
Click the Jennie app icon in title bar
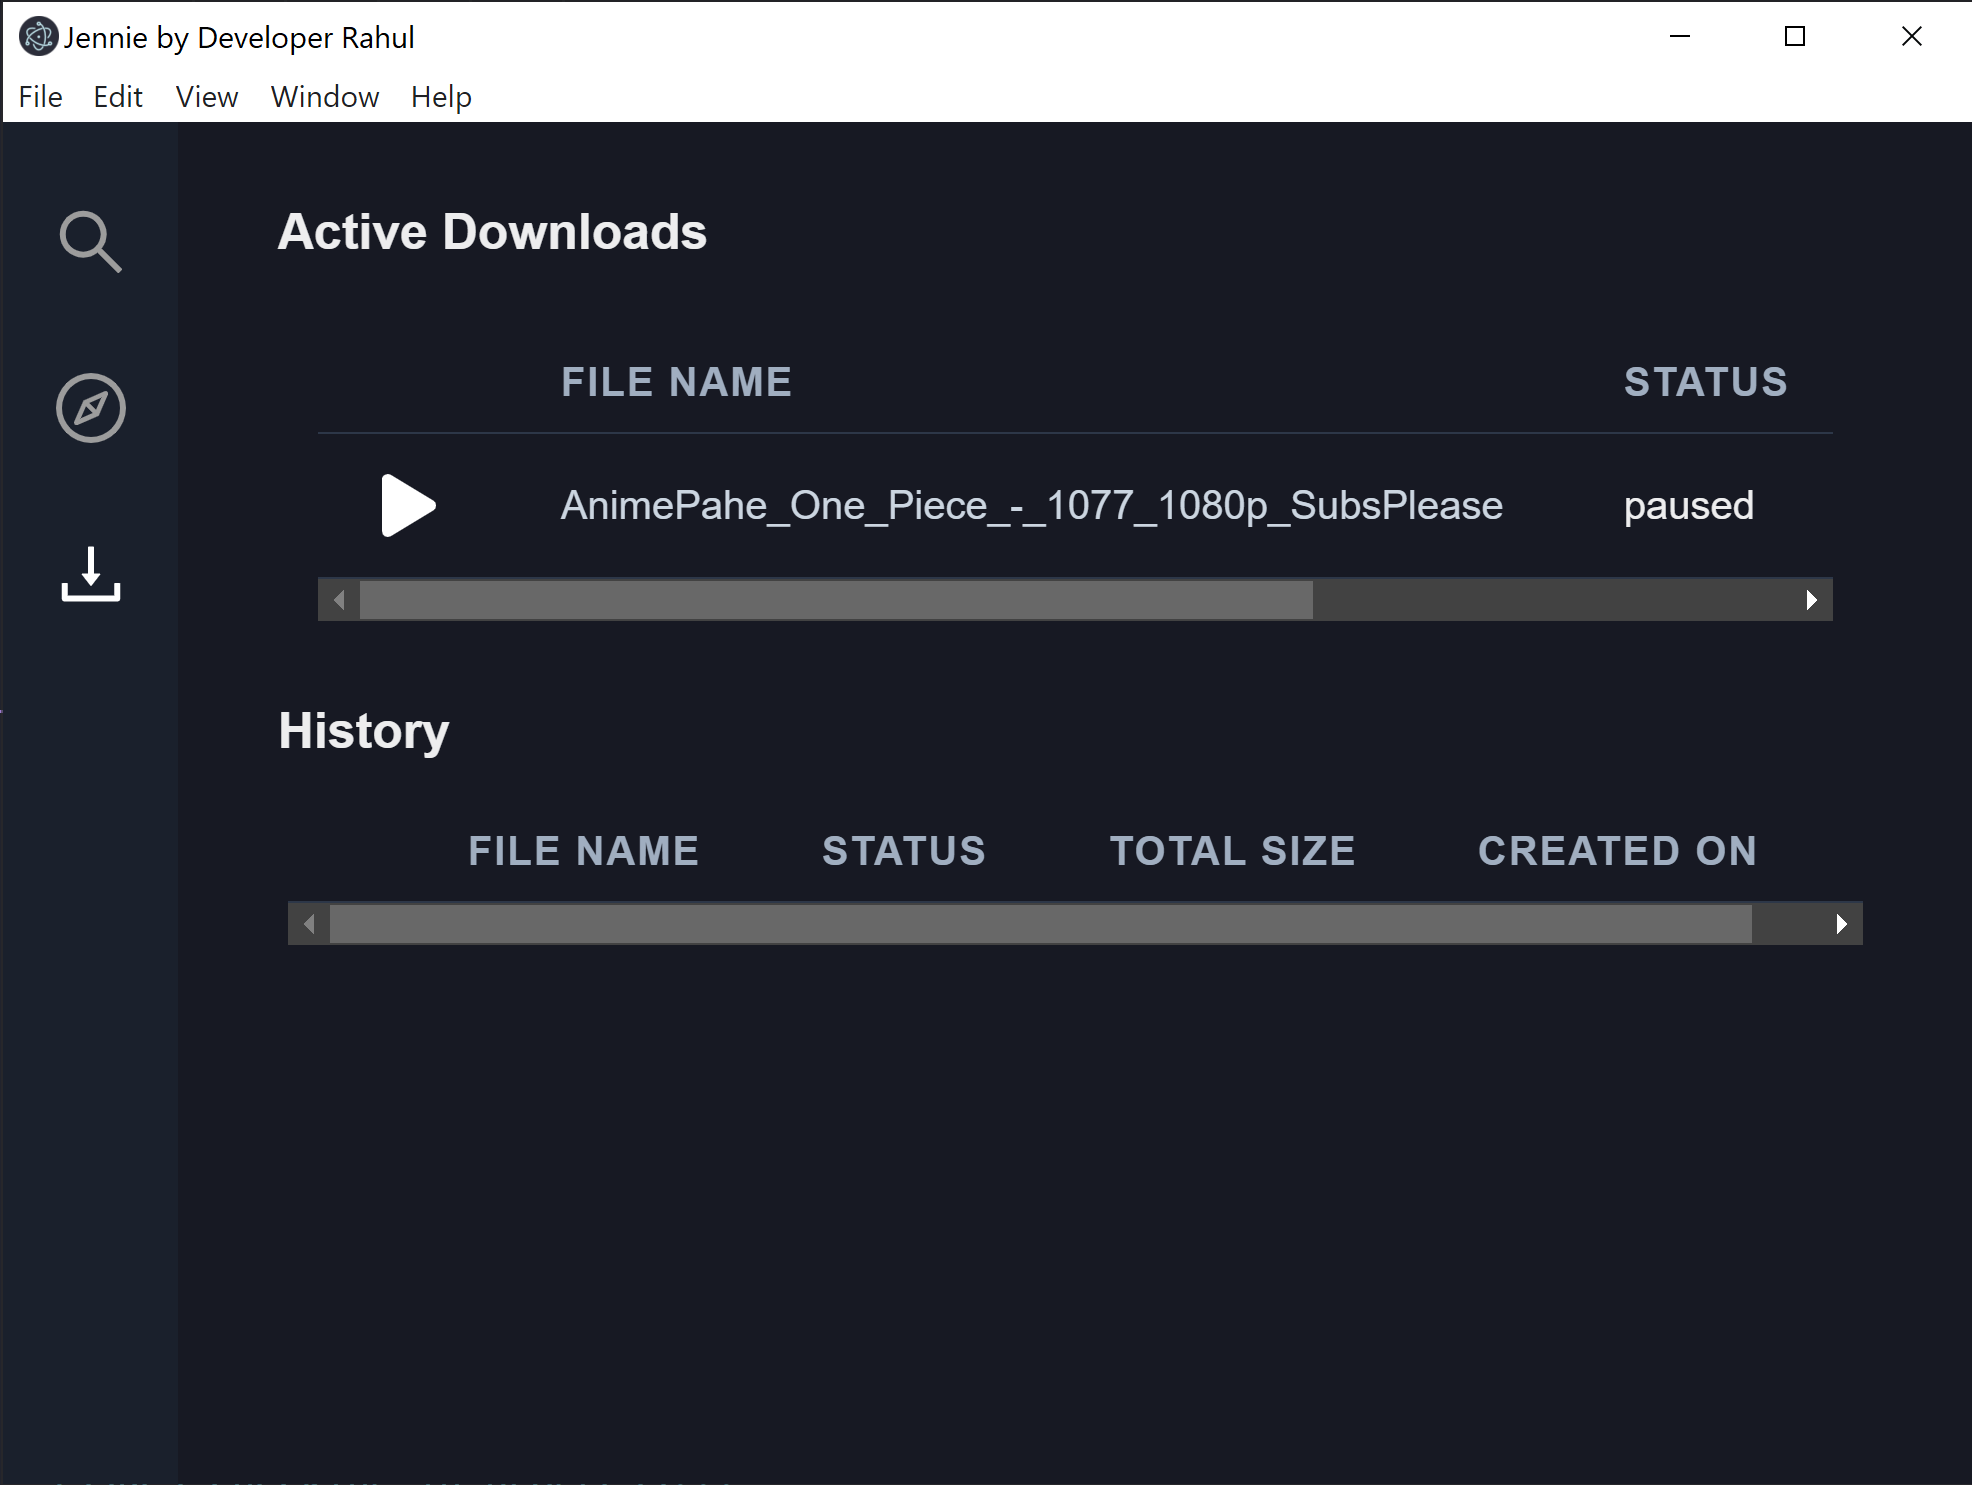click(x=38, y=37)
